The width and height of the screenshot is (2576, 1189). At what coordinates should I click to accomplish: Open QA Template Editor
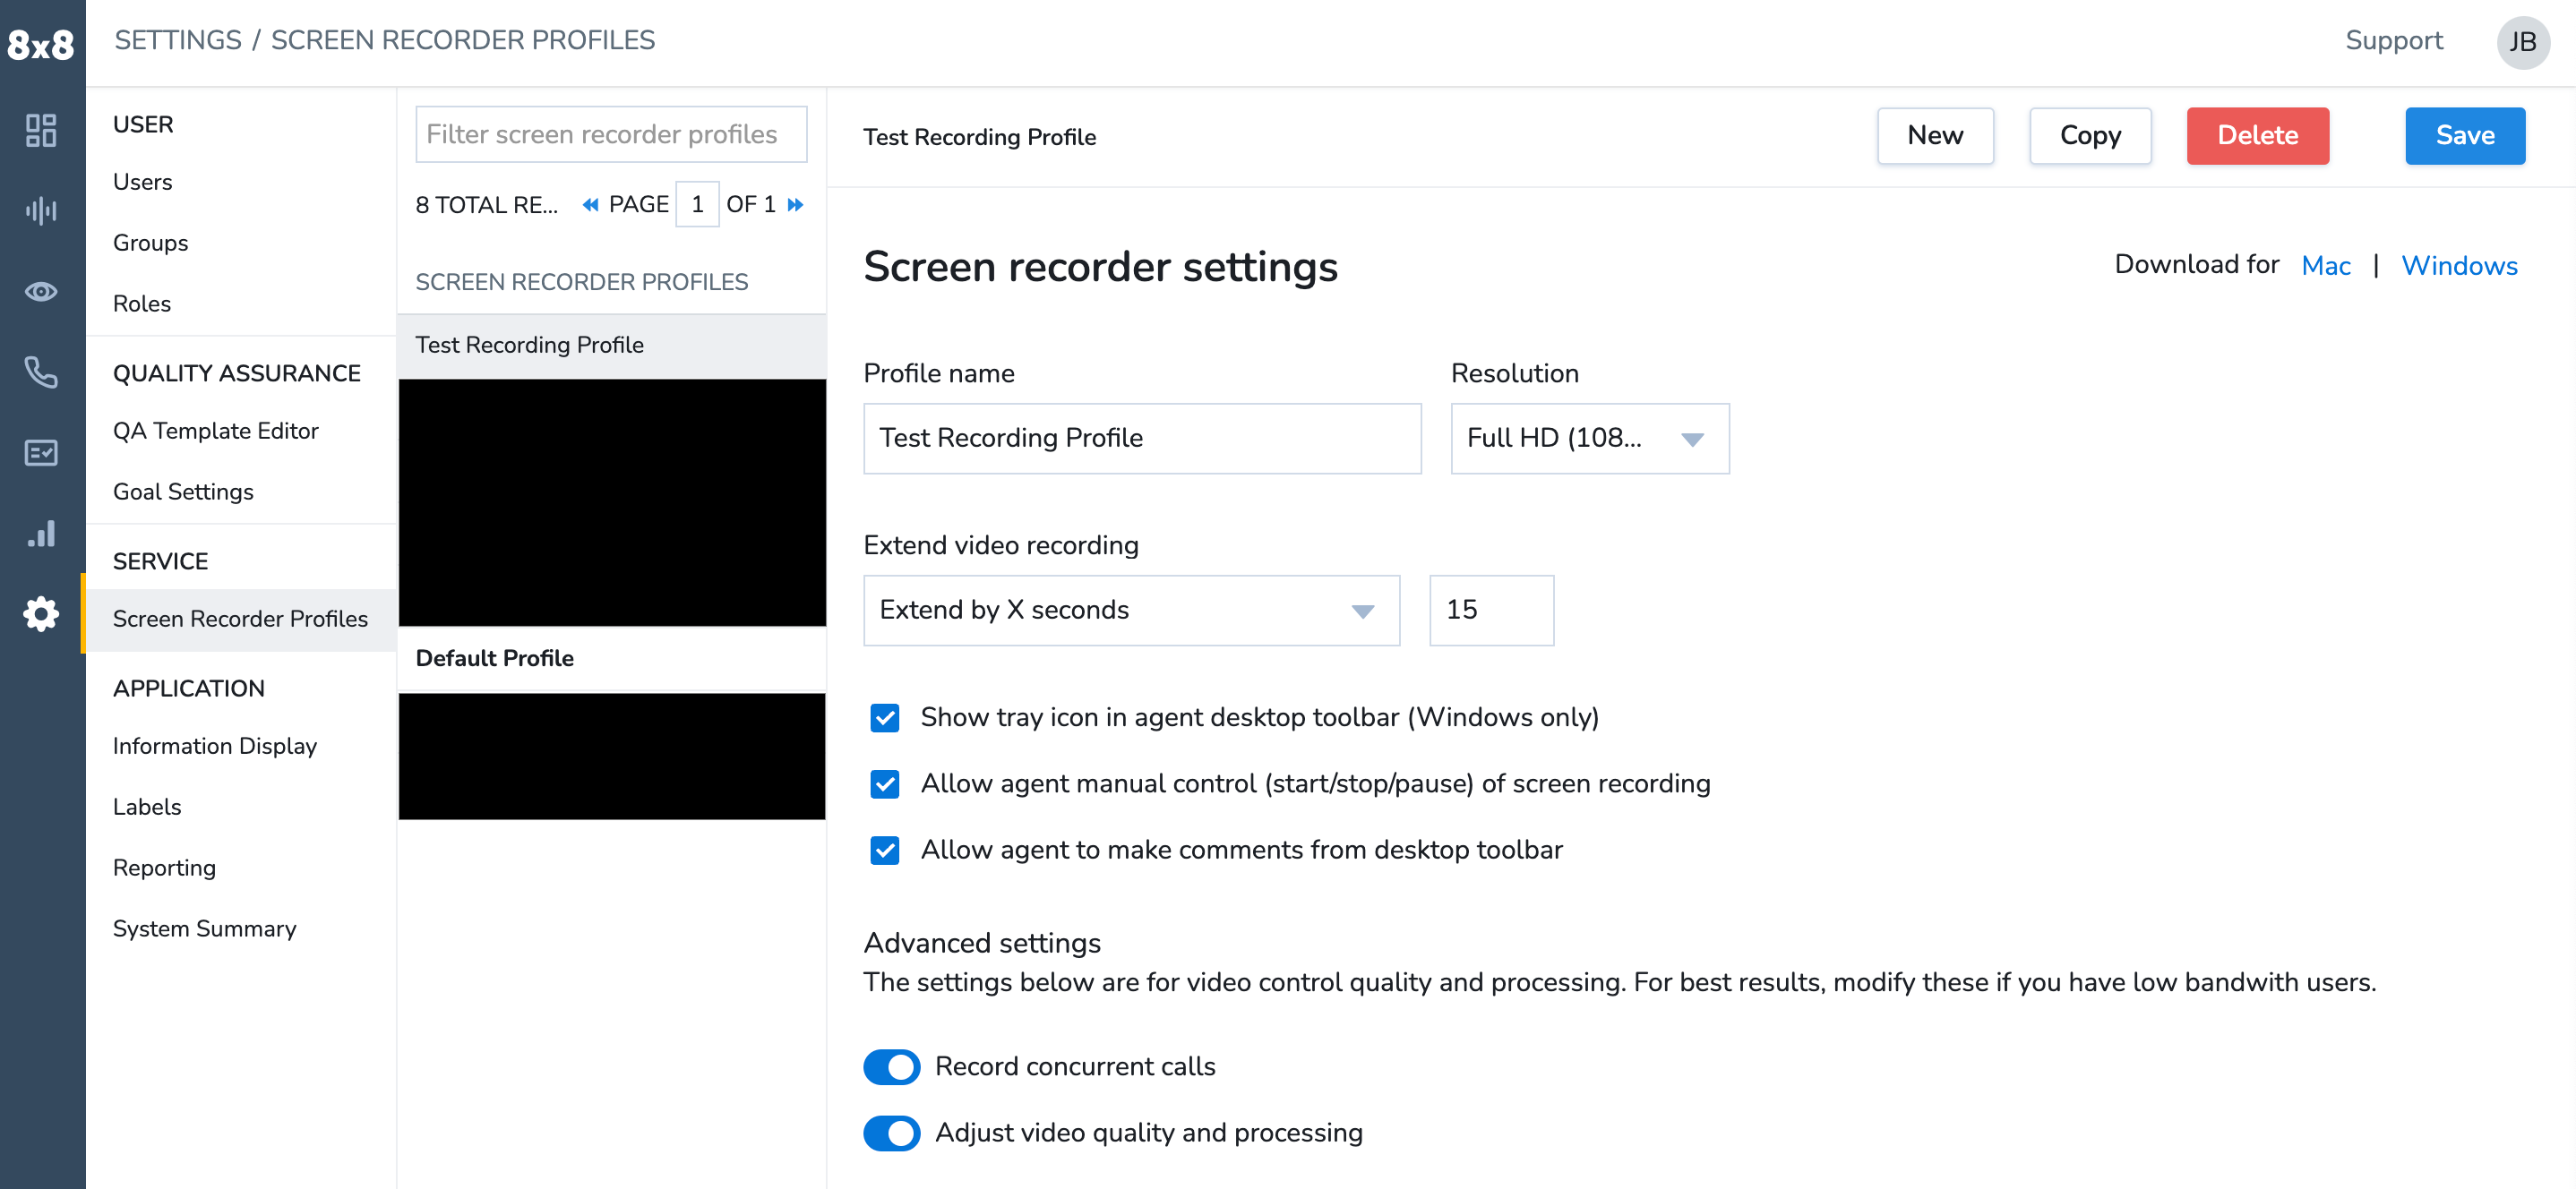(x=216, y=431)
